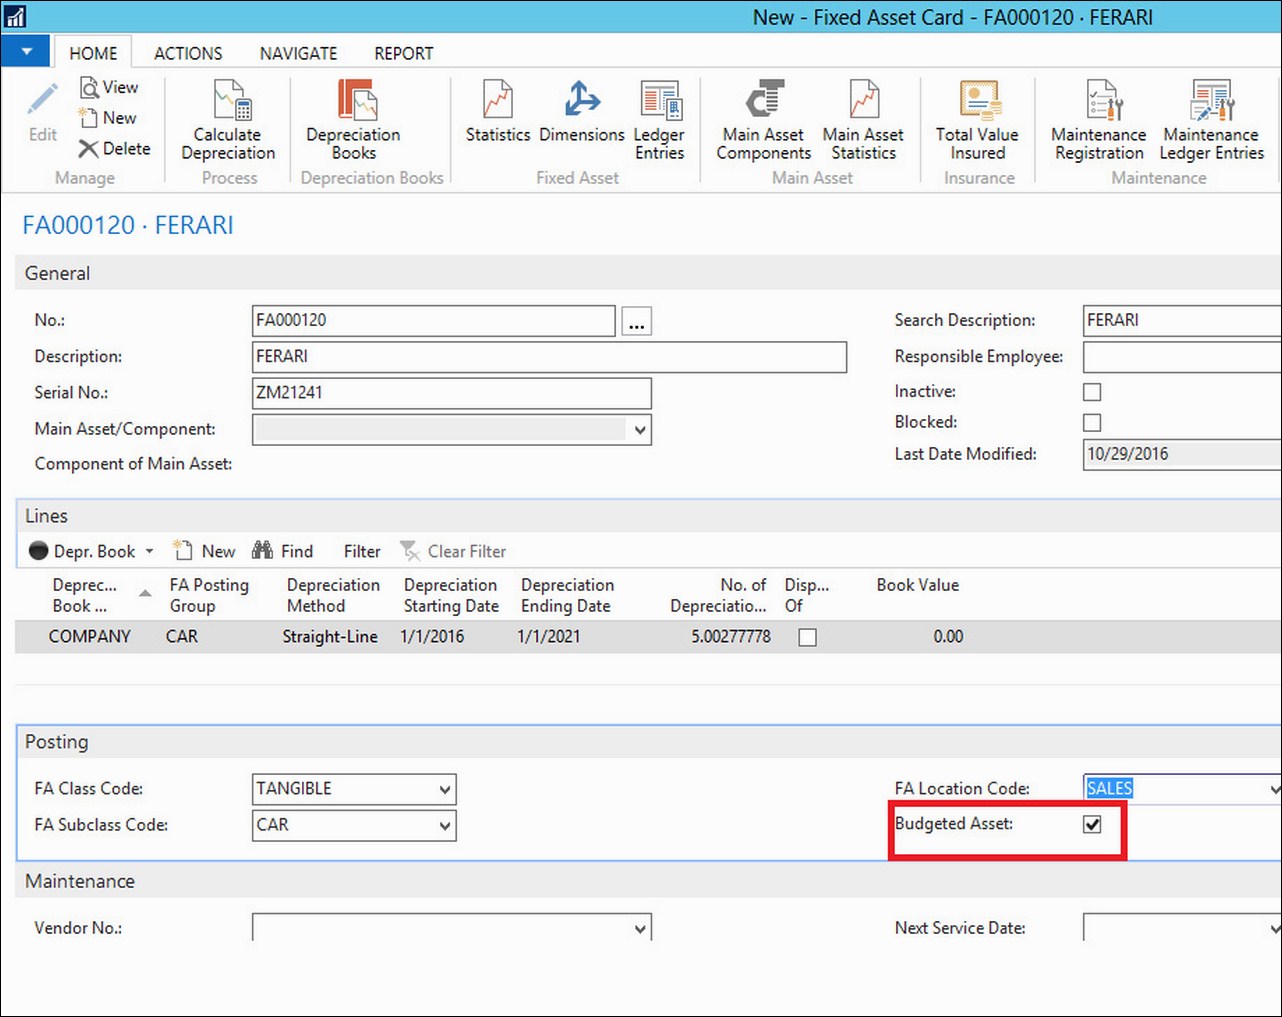Run Calculate Depreciation
Screen dimensions: 1282x1017
(x=228, y=120)
